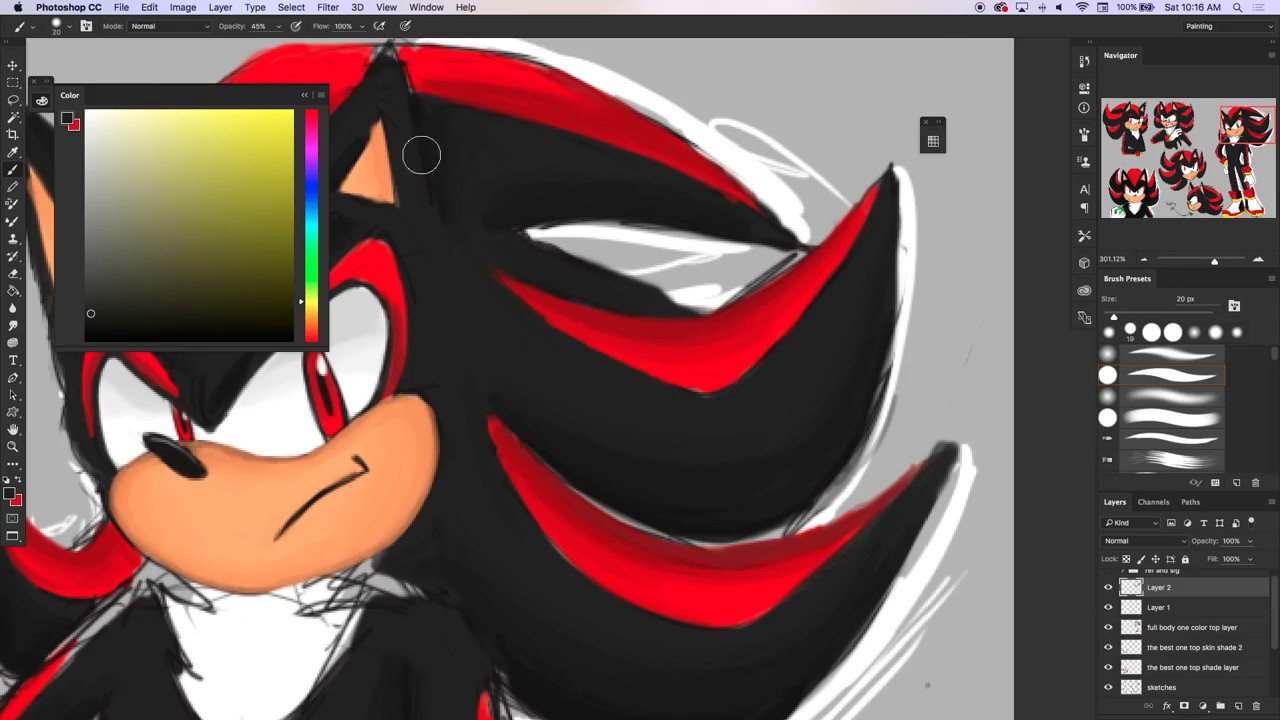
Task: Open the Color panel menu
Action: [321, 95]
